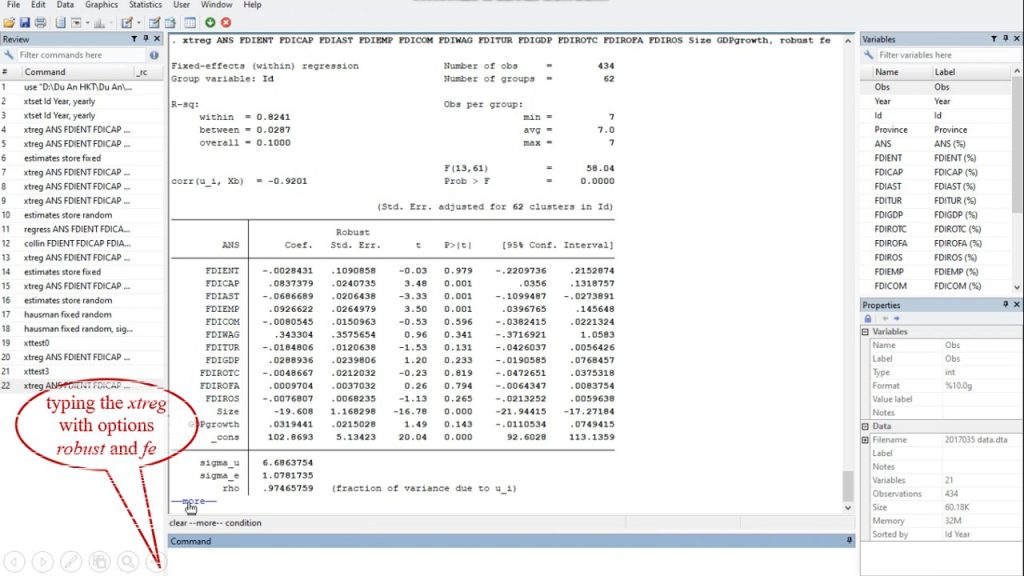1024x576 pixels.
Task: Open the dropdown arrow beside the Viewer icon
Action: coord(87,22)
